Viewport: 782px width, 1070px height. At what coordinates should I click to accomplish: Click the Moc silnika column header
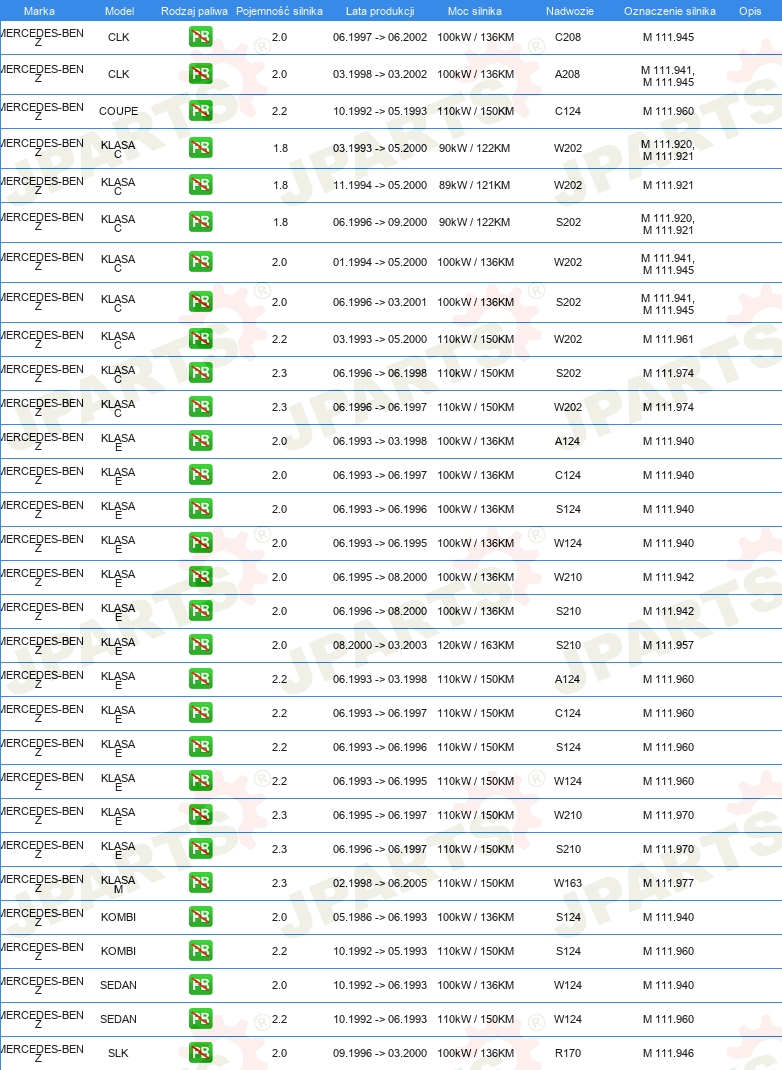(475, 11)
